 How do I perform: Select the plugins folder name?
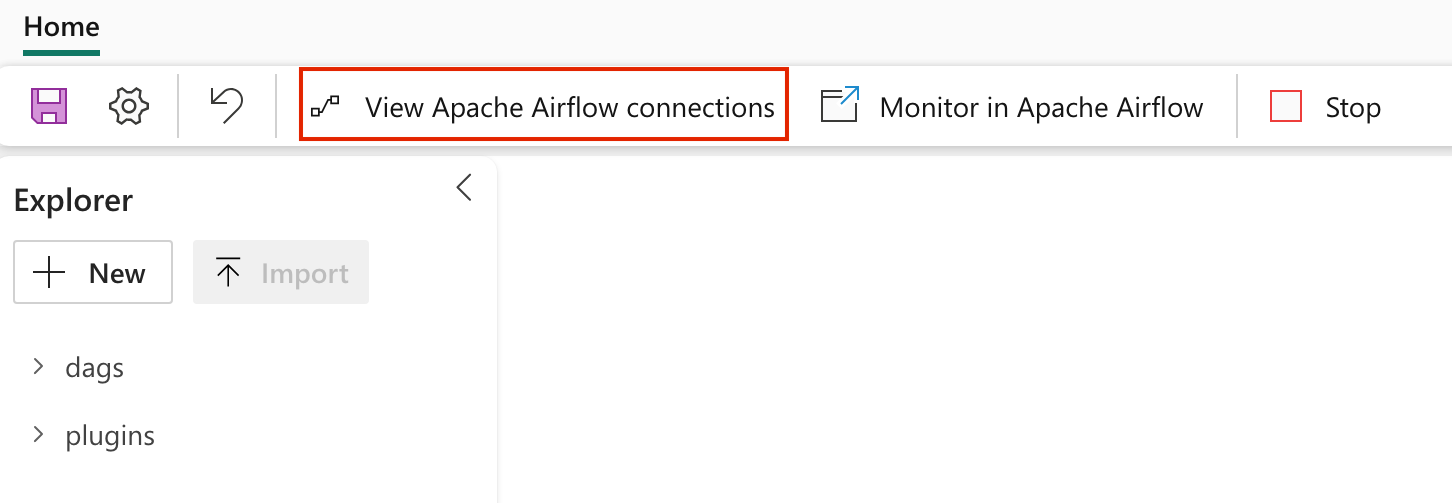pos(110,436)
